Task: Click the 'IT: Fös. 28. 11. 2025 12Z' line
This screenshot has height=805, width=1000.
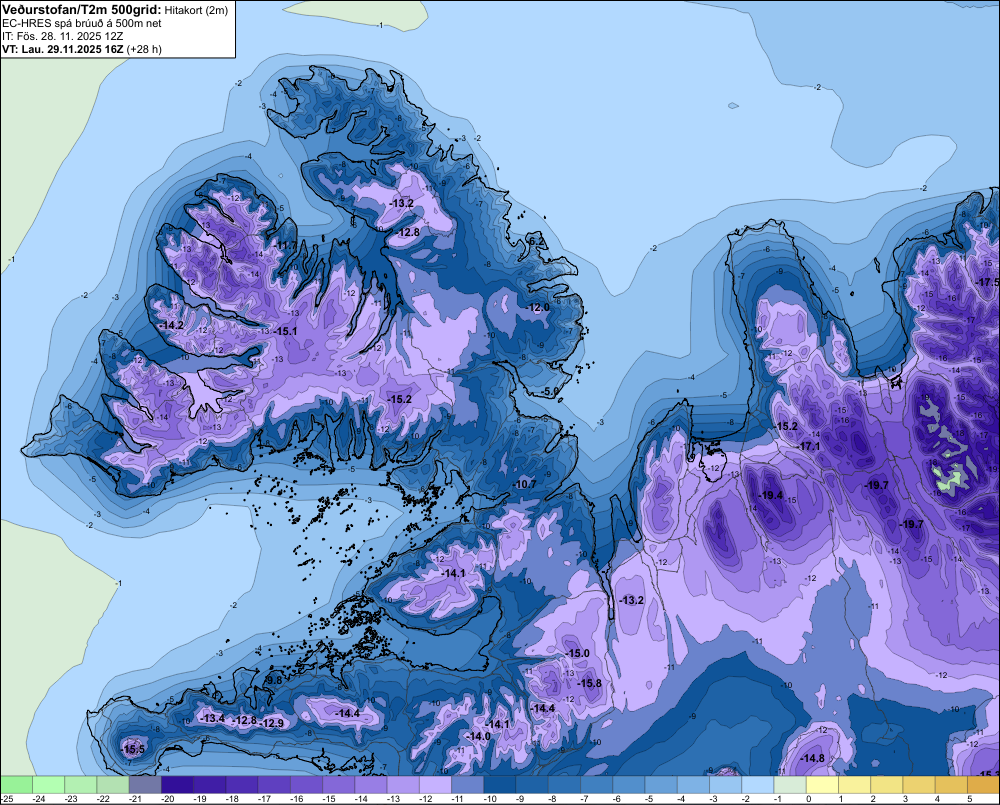Action: (x=62, y=36)
